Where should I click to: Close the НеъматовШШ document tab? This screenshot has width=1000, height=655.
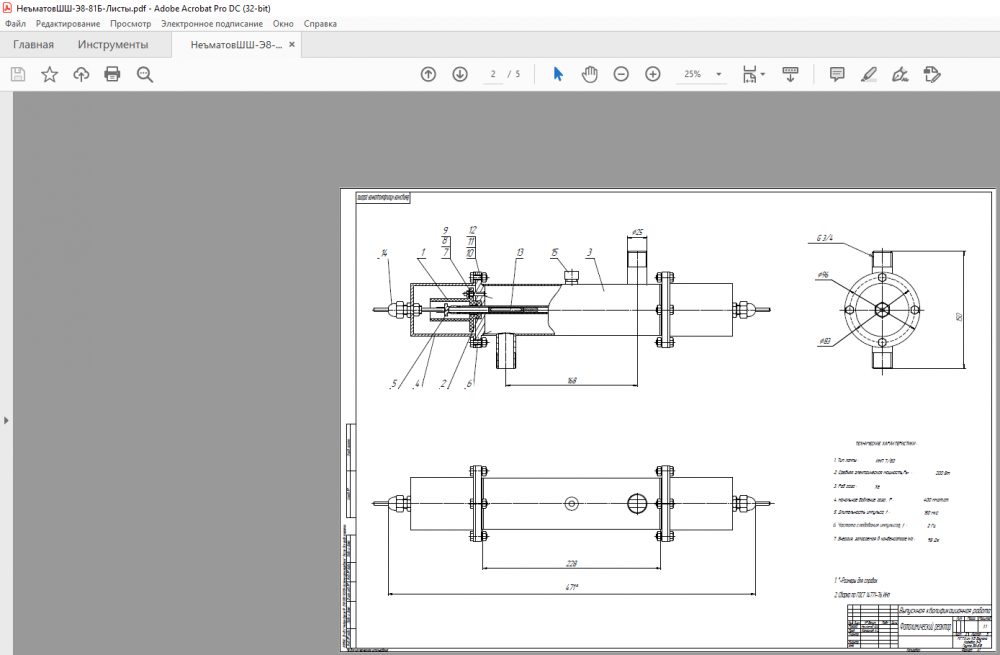pyautogui.click(x=293, y=44)
